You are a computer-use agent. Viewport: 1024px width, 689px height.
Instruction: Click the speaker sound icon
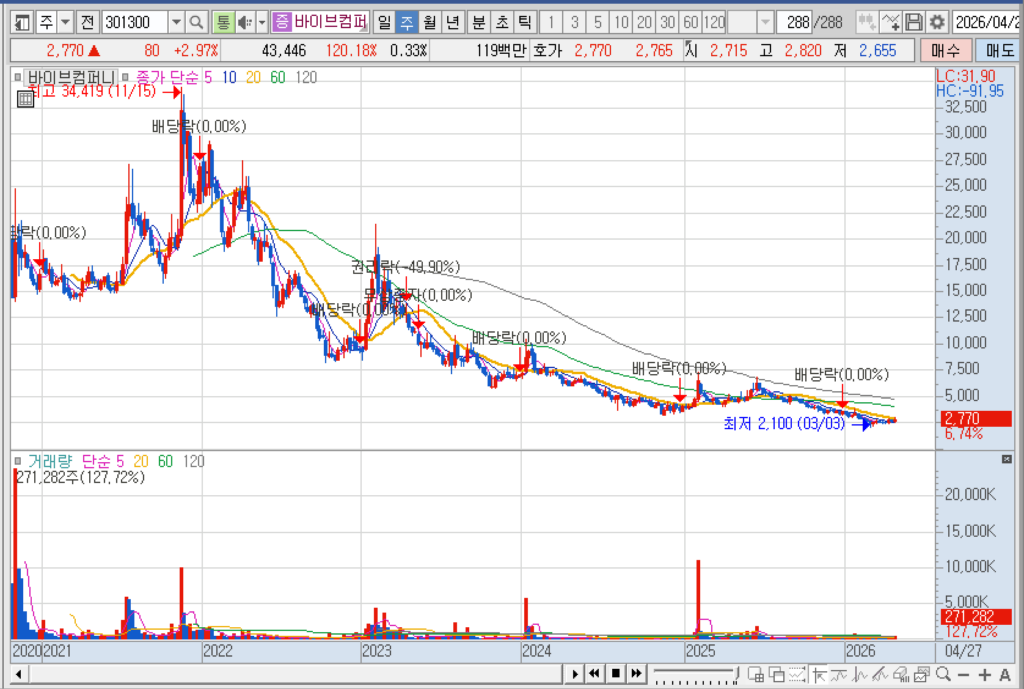point(245,22)
